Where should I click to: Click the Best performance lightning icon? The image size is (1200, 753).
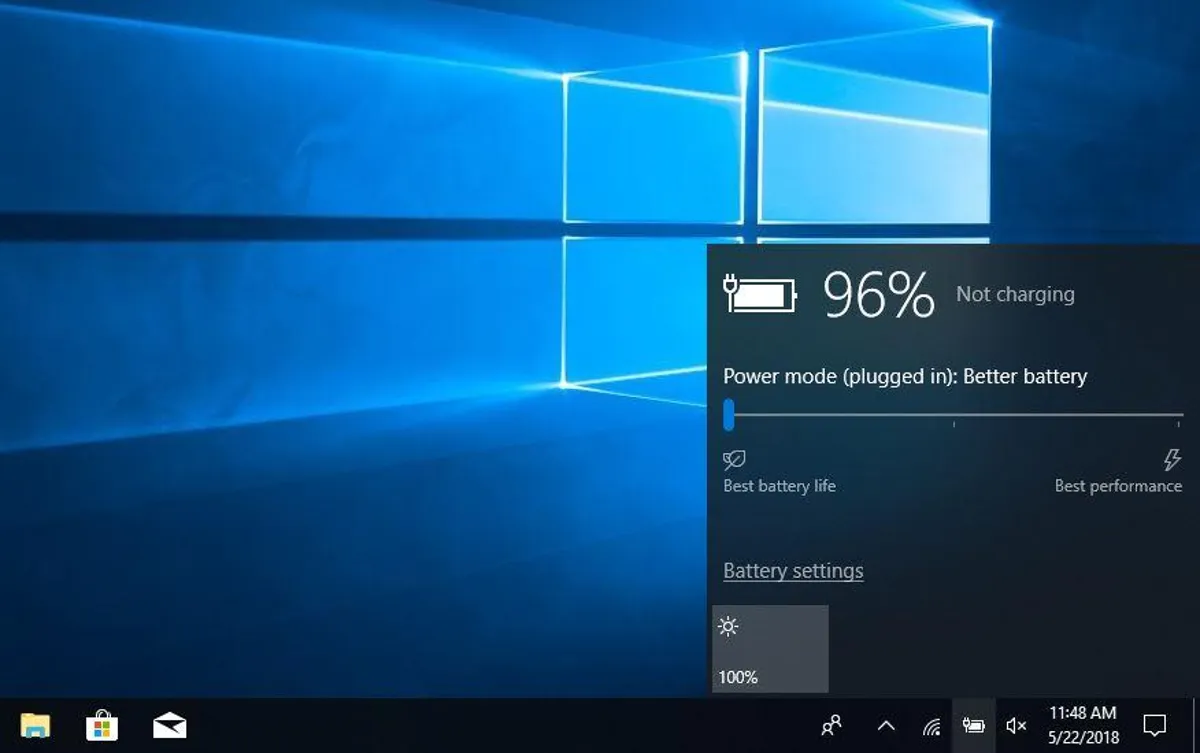click(1171, 460)
